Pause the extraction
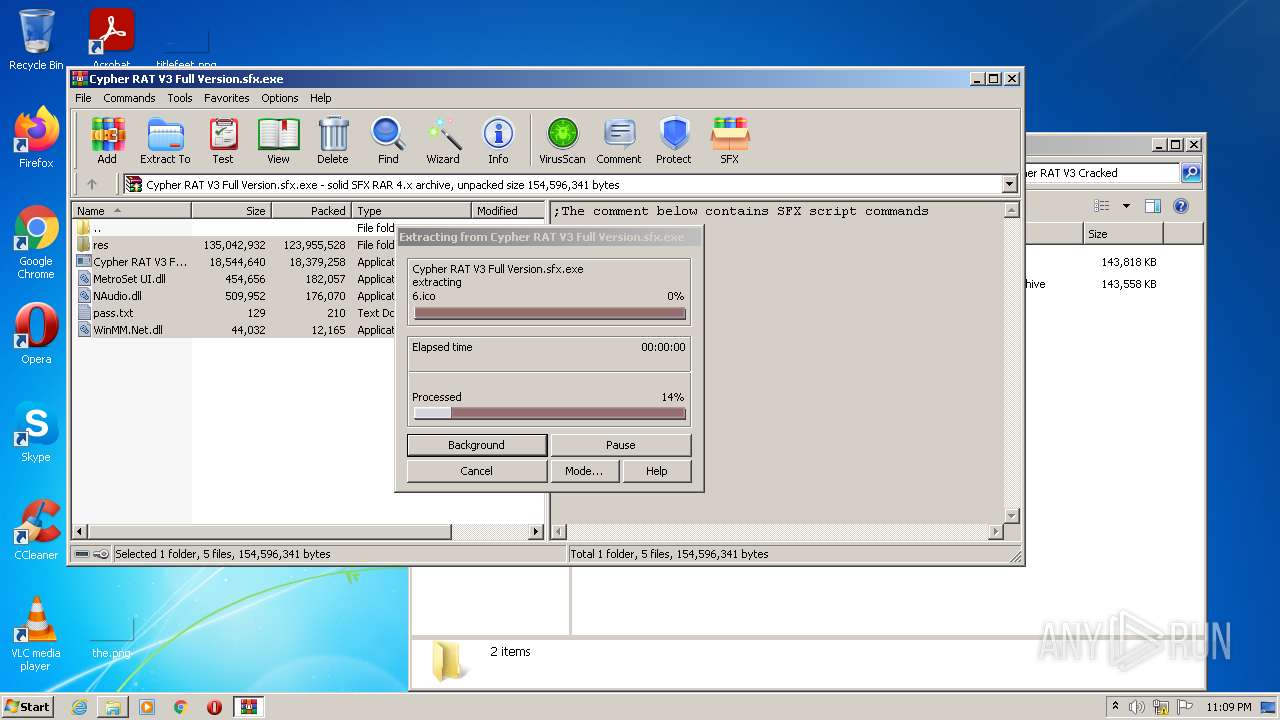 coord(621,445)
